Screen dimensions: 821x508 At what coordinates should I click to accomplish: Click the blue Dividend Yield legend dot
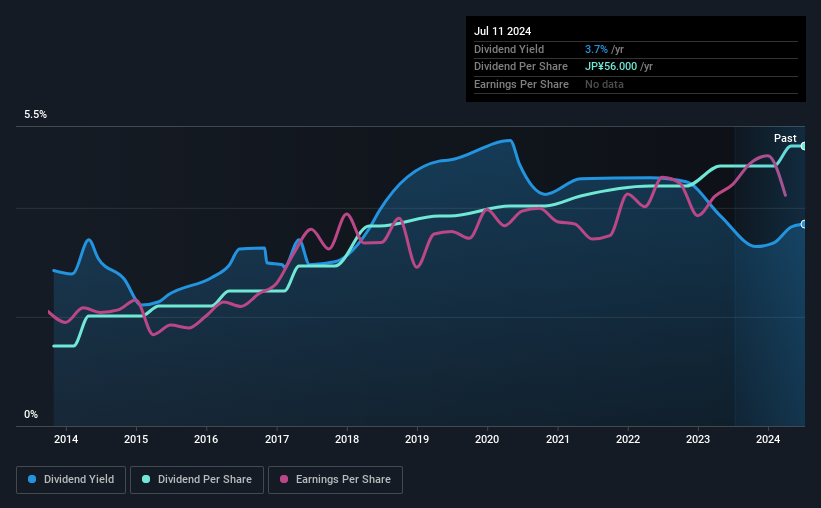pos(32,479)
